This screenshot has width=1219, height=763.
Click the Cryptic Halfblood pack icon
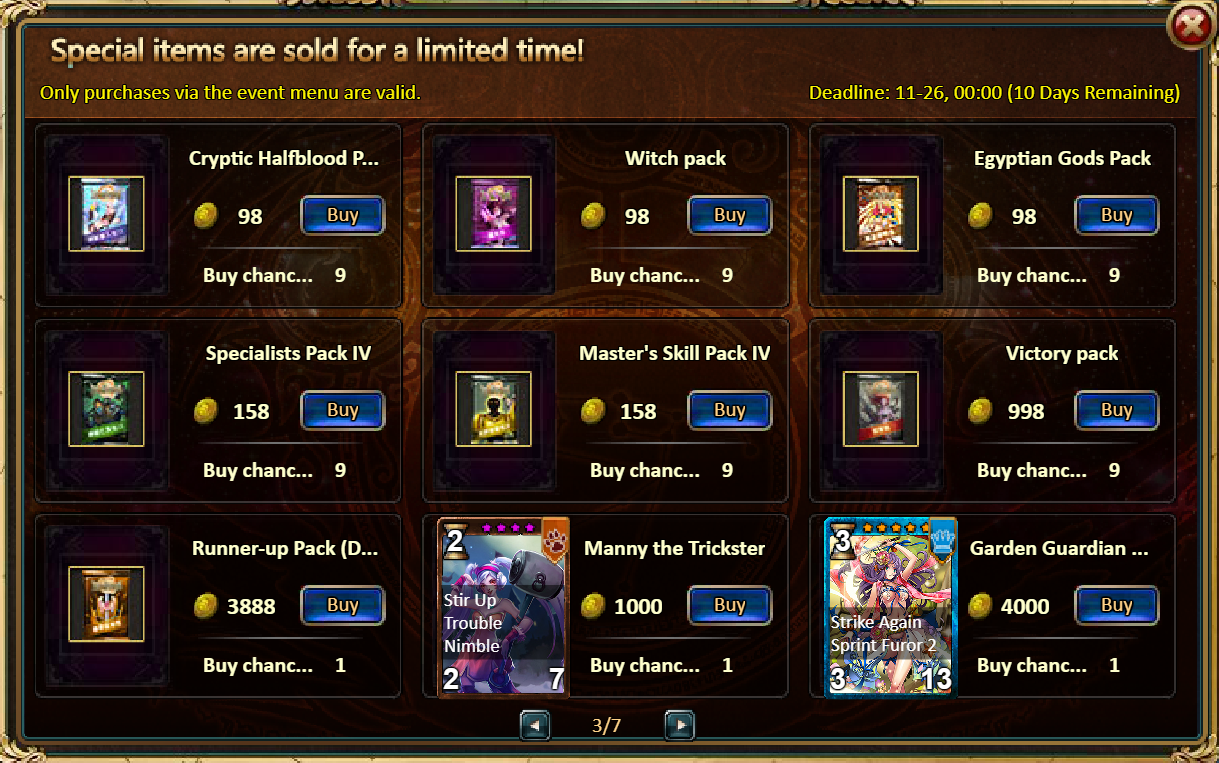pos(106,214)
